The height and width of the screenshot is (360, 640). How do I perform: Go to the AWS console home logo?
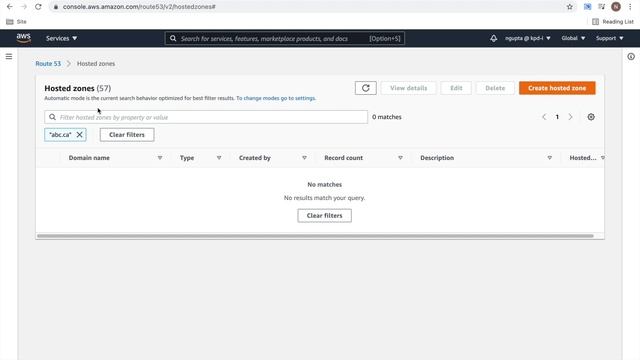(24, 38)
